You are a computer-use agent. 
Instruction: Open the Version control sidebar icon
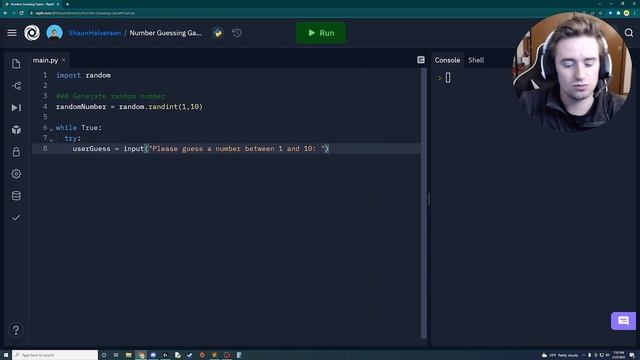click(x=16, y=86)
